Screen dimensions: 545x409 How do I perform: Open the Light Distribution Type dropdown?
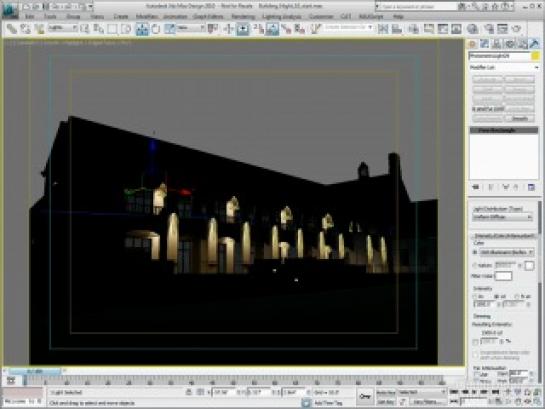[x=503, y=217]
